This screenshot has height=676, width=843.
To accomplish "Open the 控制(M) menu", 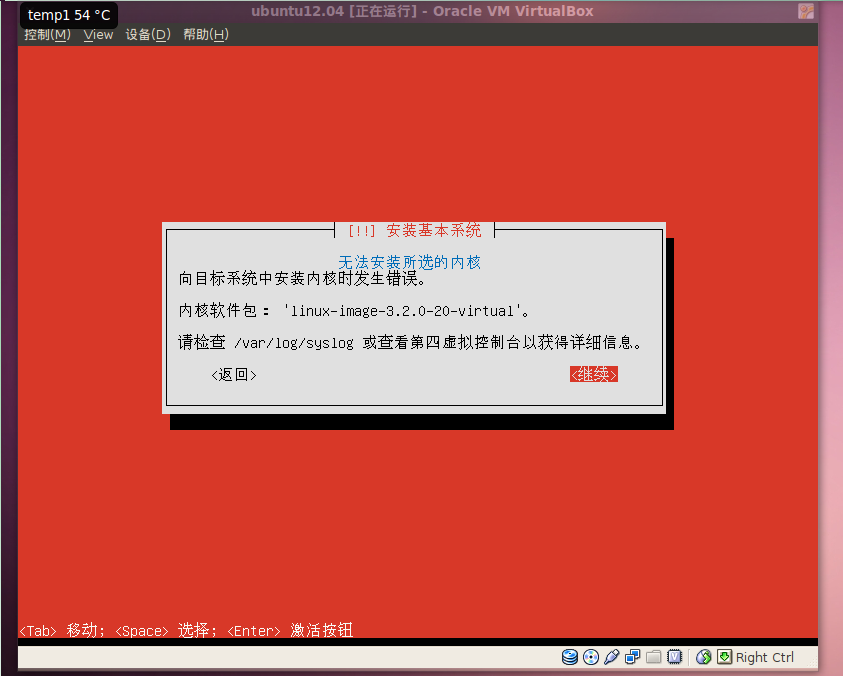I will (x=47, y=35).
